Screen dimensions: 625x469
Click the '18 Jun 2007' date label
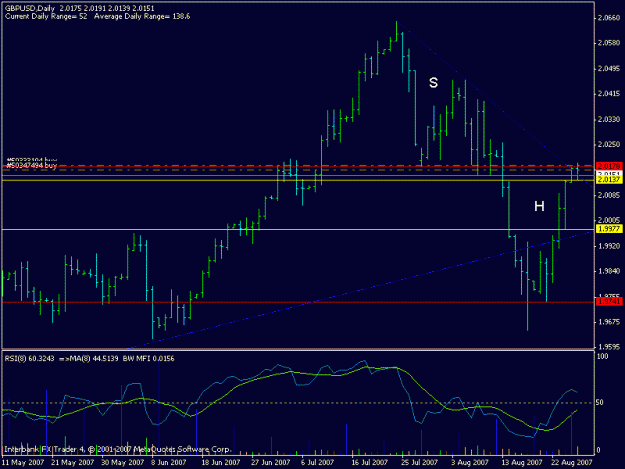click(x=220, y=462)
